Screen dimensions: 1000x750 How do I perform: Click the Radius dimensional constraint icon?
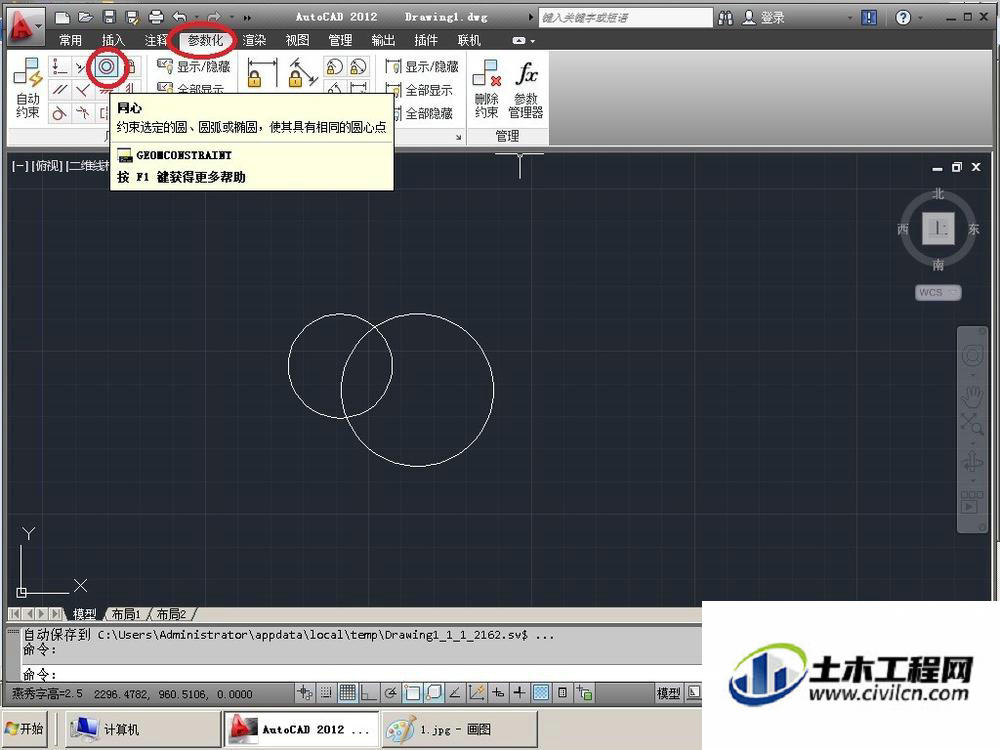(334, 66)
